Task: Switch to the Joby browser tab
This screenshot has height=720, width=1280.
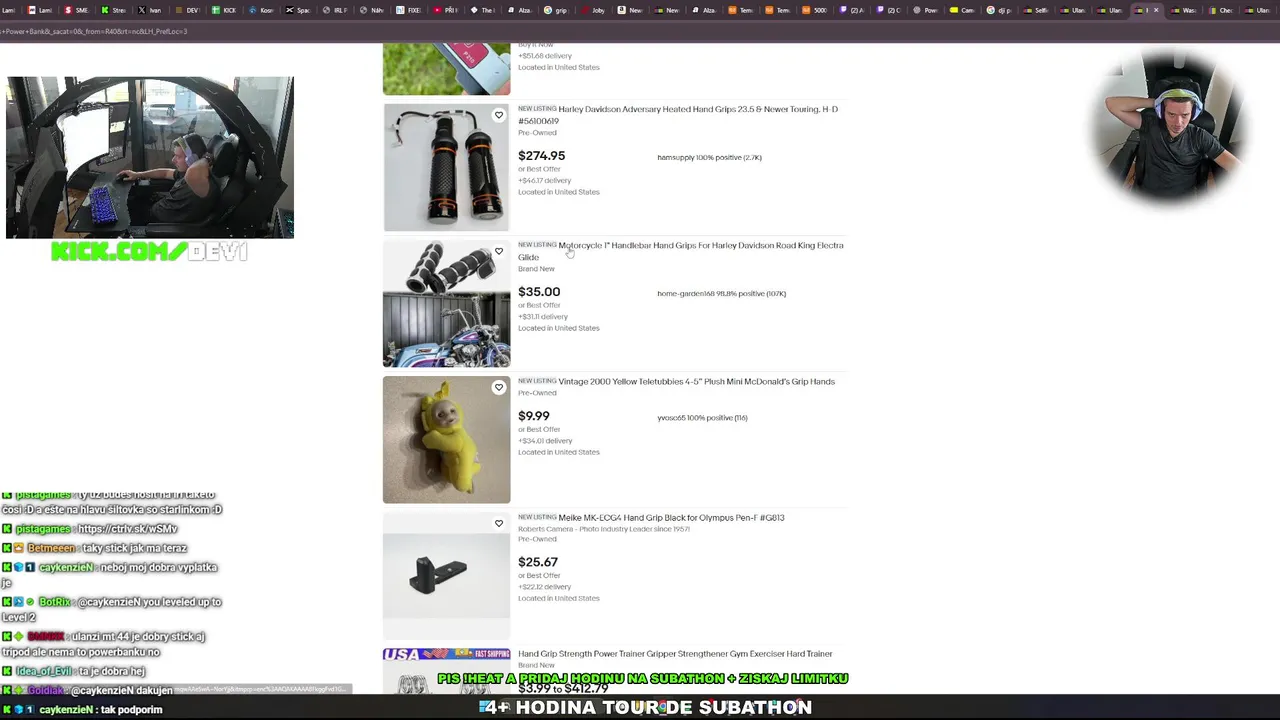Action: tap(594, 10)
